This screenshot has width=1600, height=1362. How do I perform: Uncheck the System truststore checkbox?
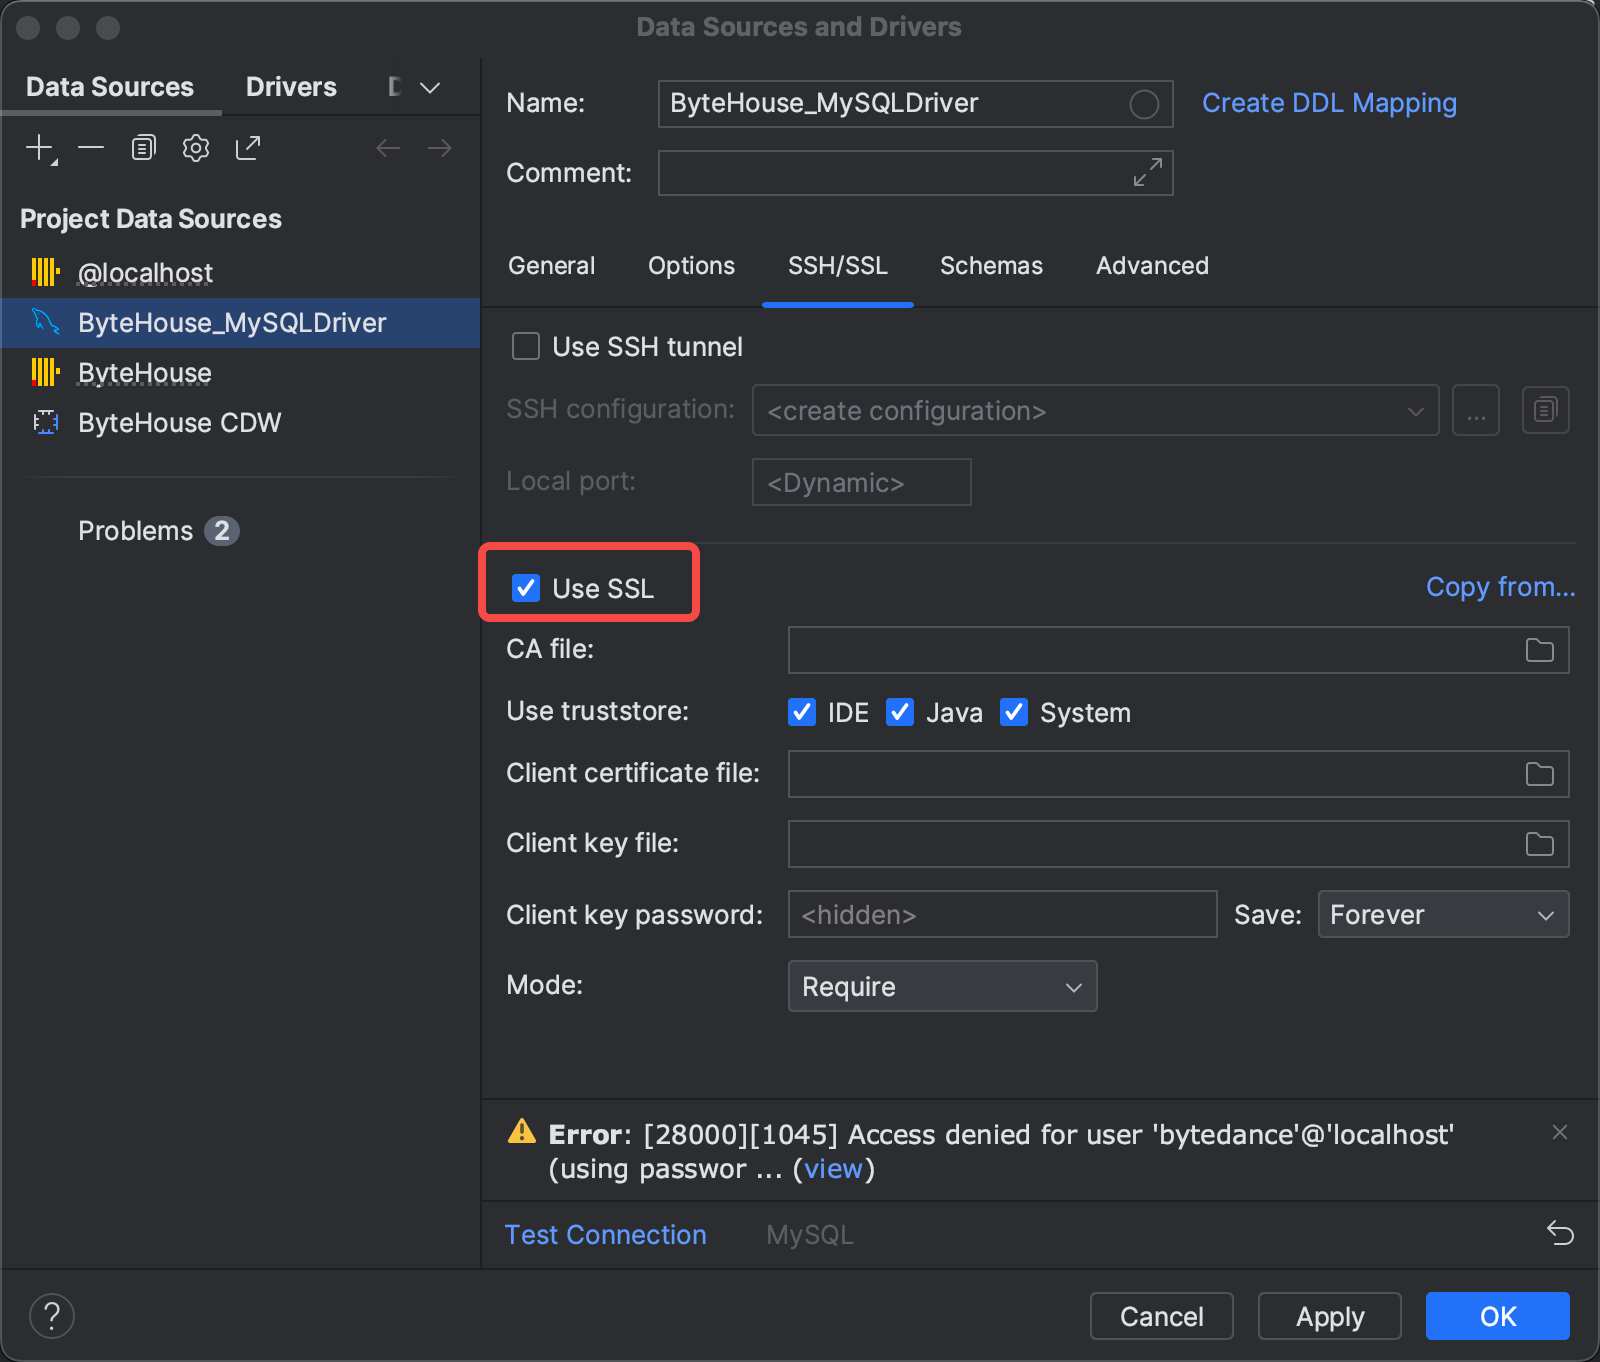pyautogui.click(x=1014, y=712)
